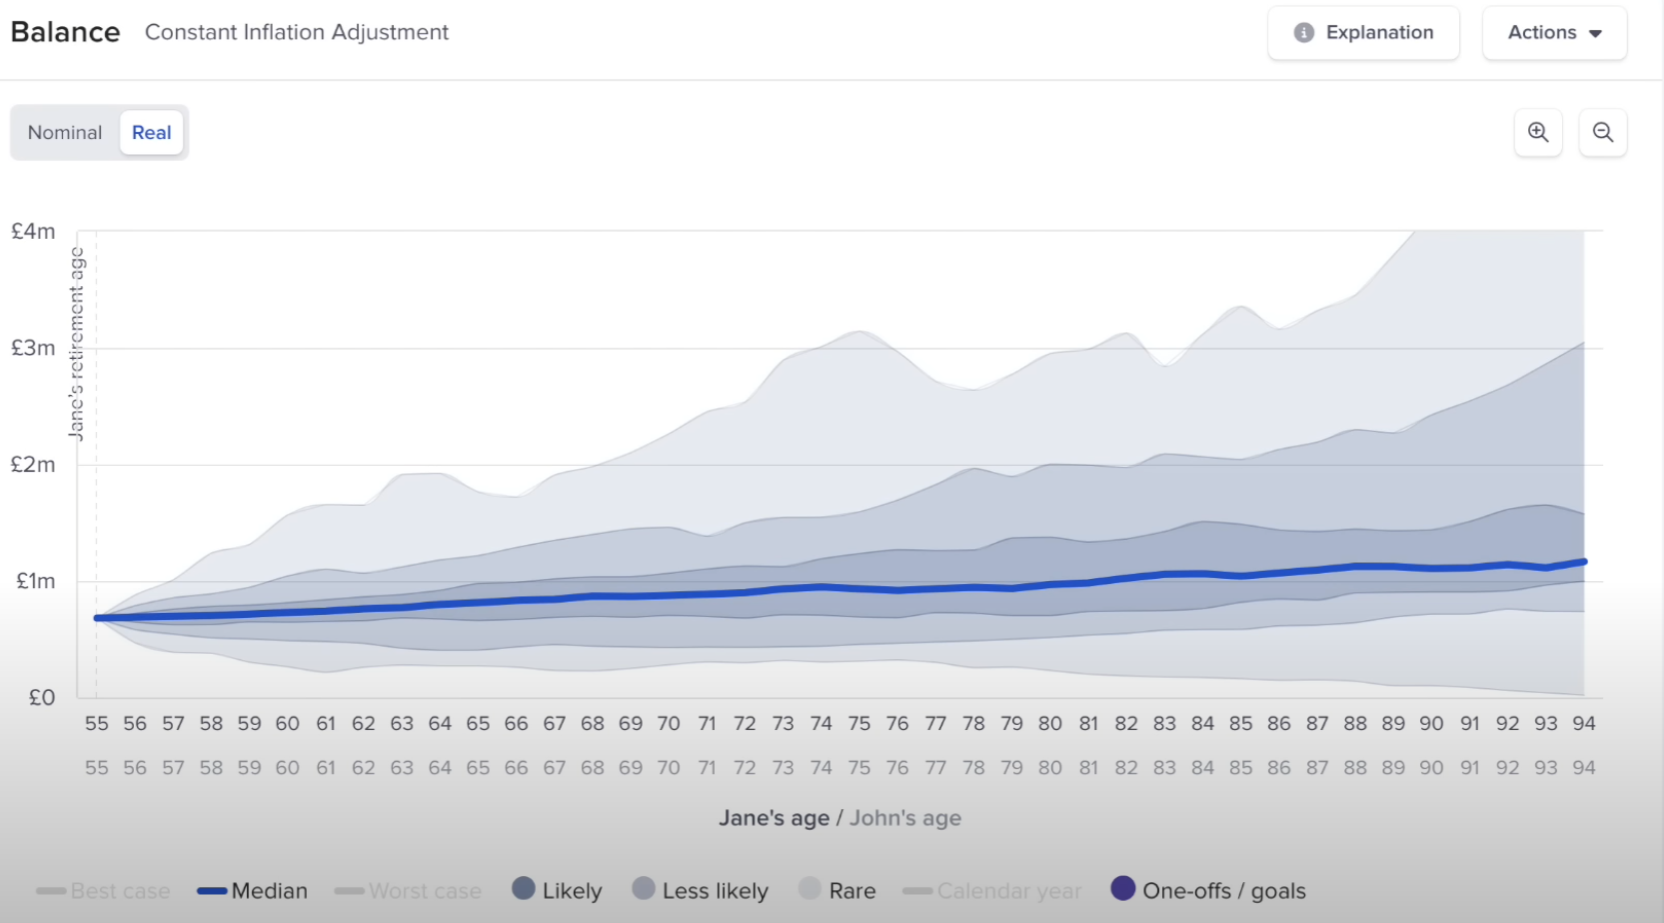Toggle the Less likely band legend item
Viewport: 1664px width, 923px height.
click(700, 890)
